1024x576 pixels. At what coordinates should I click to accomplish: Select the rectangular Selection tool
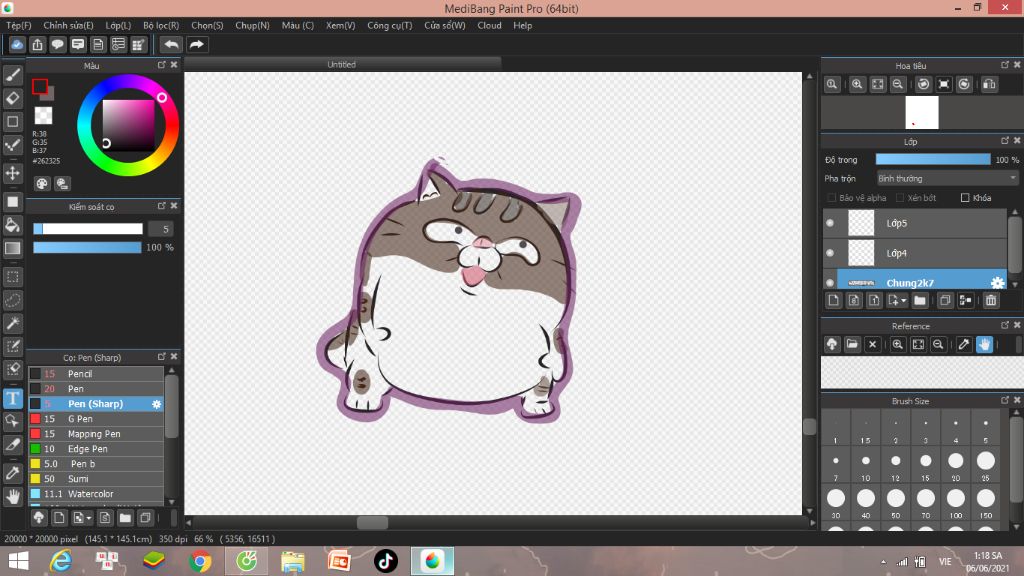click(12, 277)
